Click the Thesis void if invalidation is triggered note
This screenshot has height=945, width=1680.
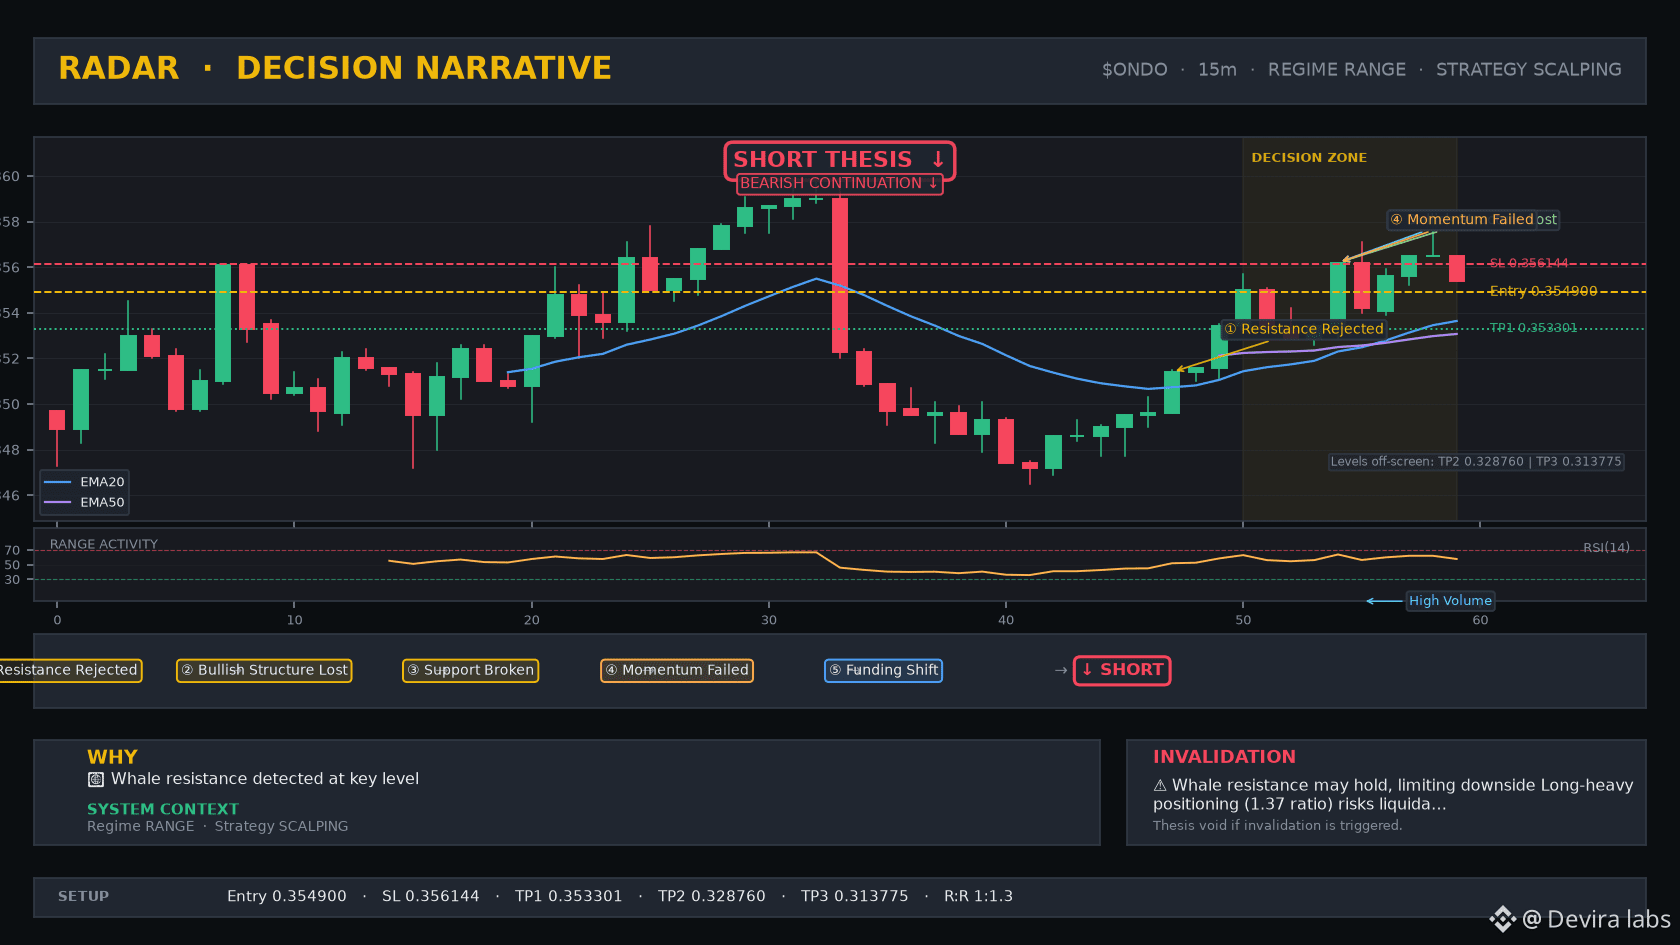[x=1278, y=826]
